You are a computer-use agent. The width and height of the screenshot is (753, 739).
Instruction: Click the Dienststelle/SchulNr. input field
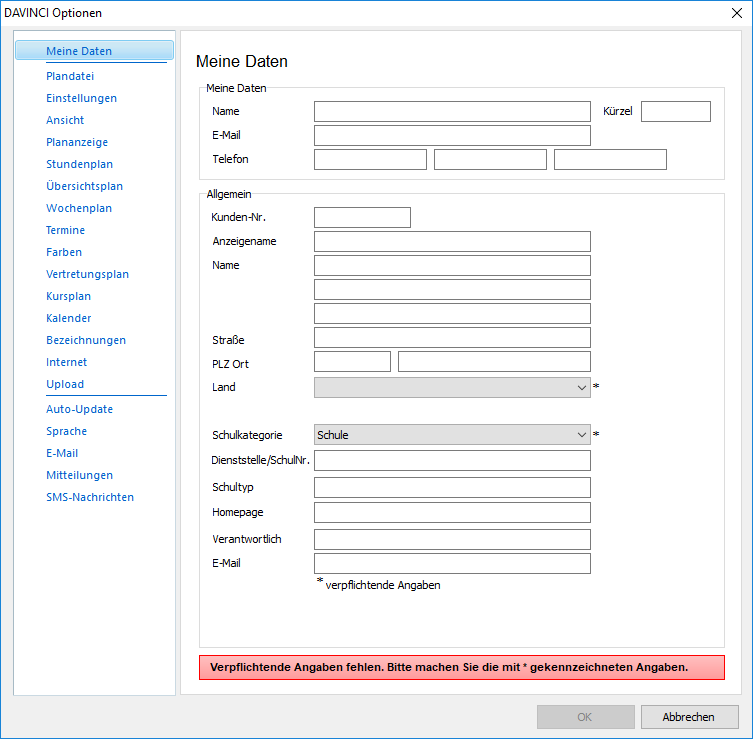pyautogui.click(x=452, y=460)
